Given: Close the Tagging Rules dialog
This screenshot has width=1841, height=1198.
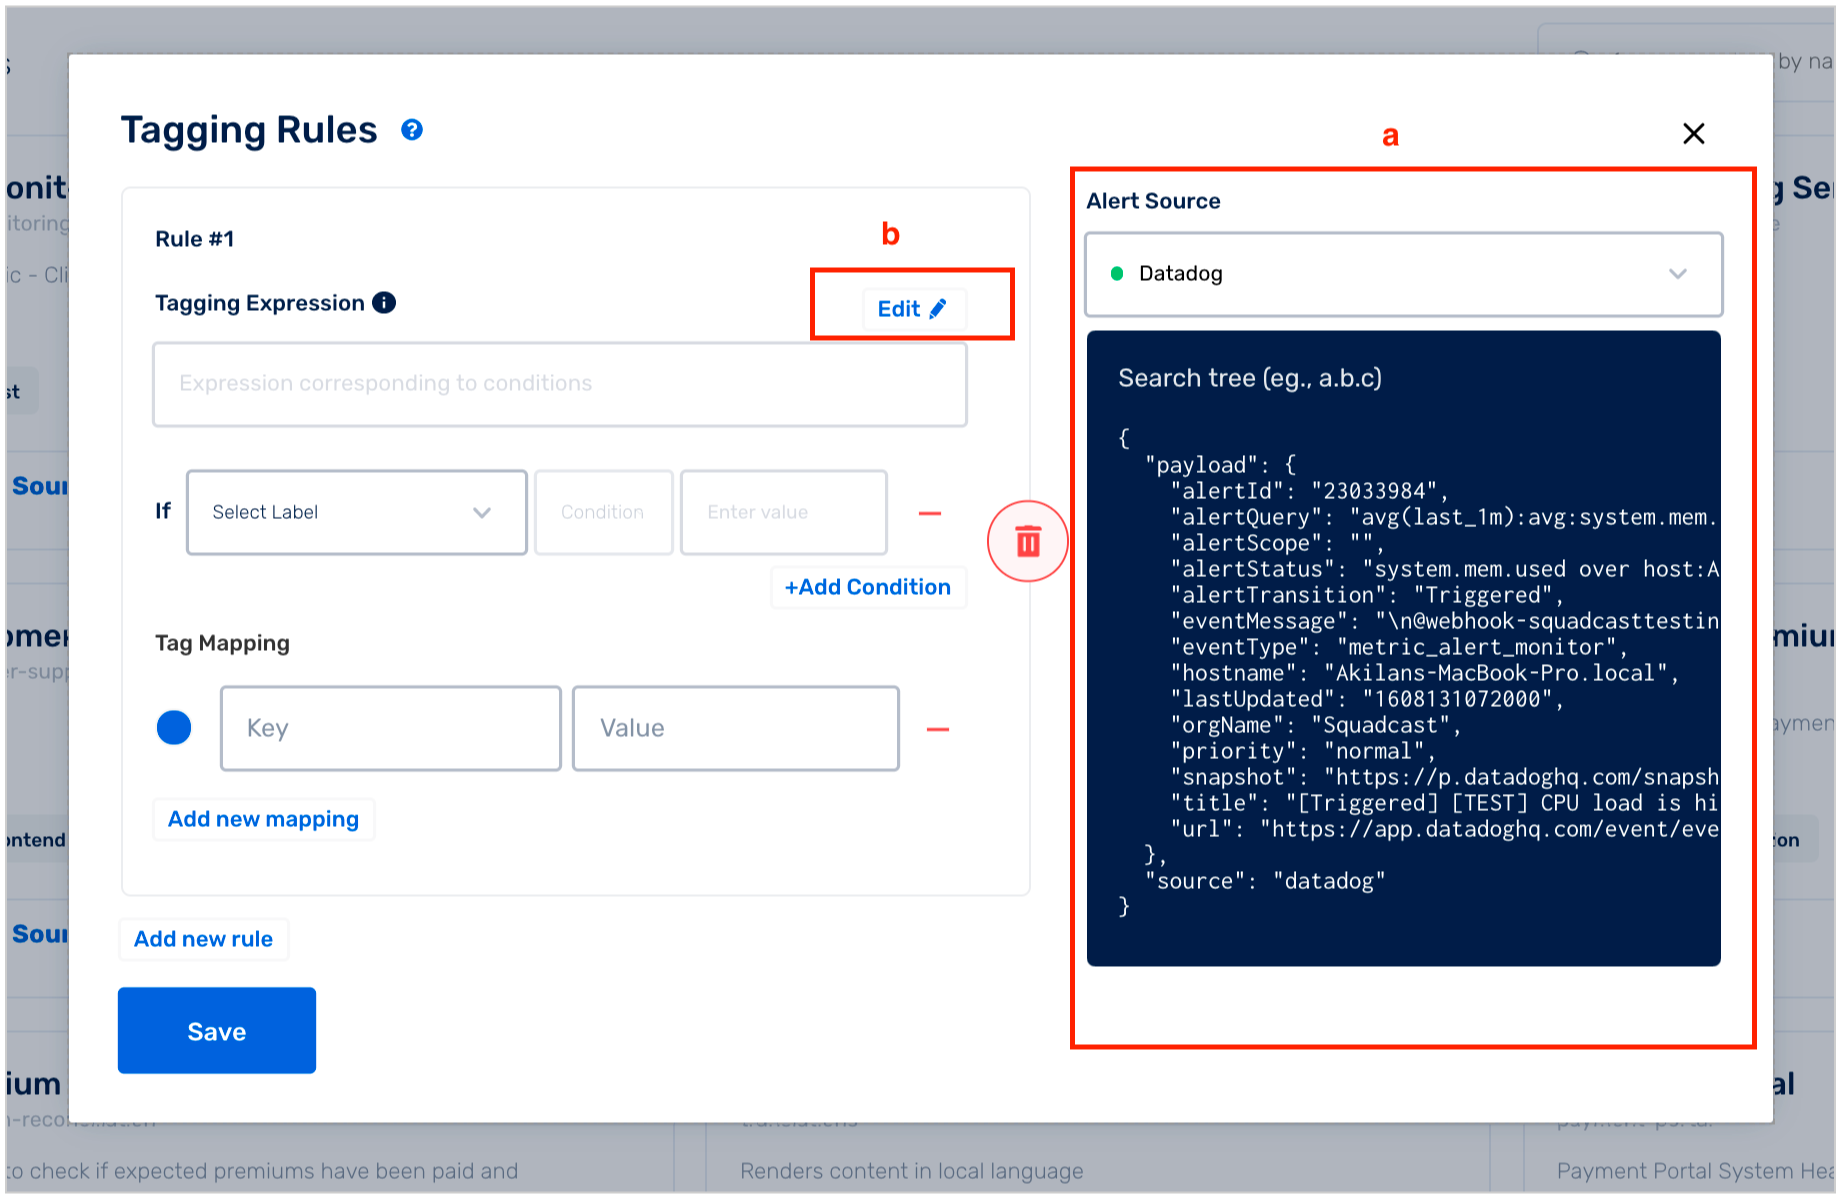Looking at the screenshot, I should [x=1693, y=134].
